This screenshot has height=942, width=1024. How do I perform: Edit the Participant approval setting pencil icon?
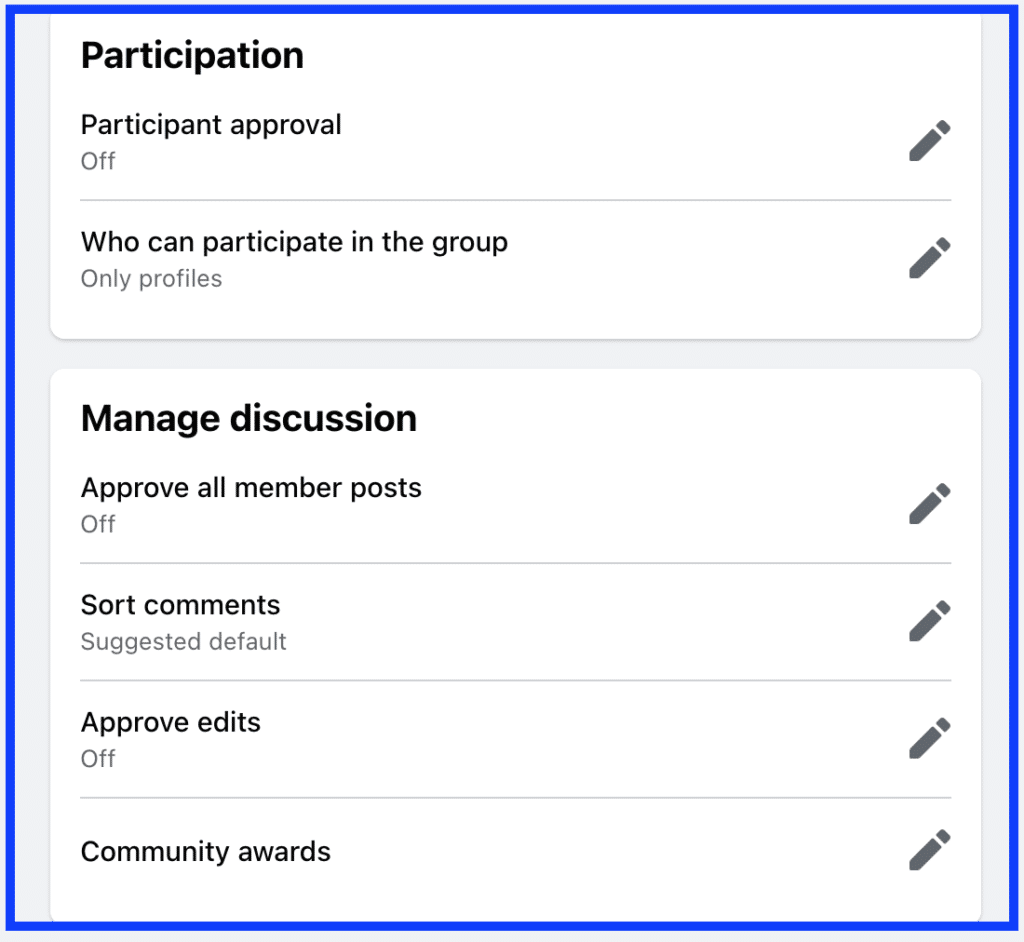[x=930, y=140]
